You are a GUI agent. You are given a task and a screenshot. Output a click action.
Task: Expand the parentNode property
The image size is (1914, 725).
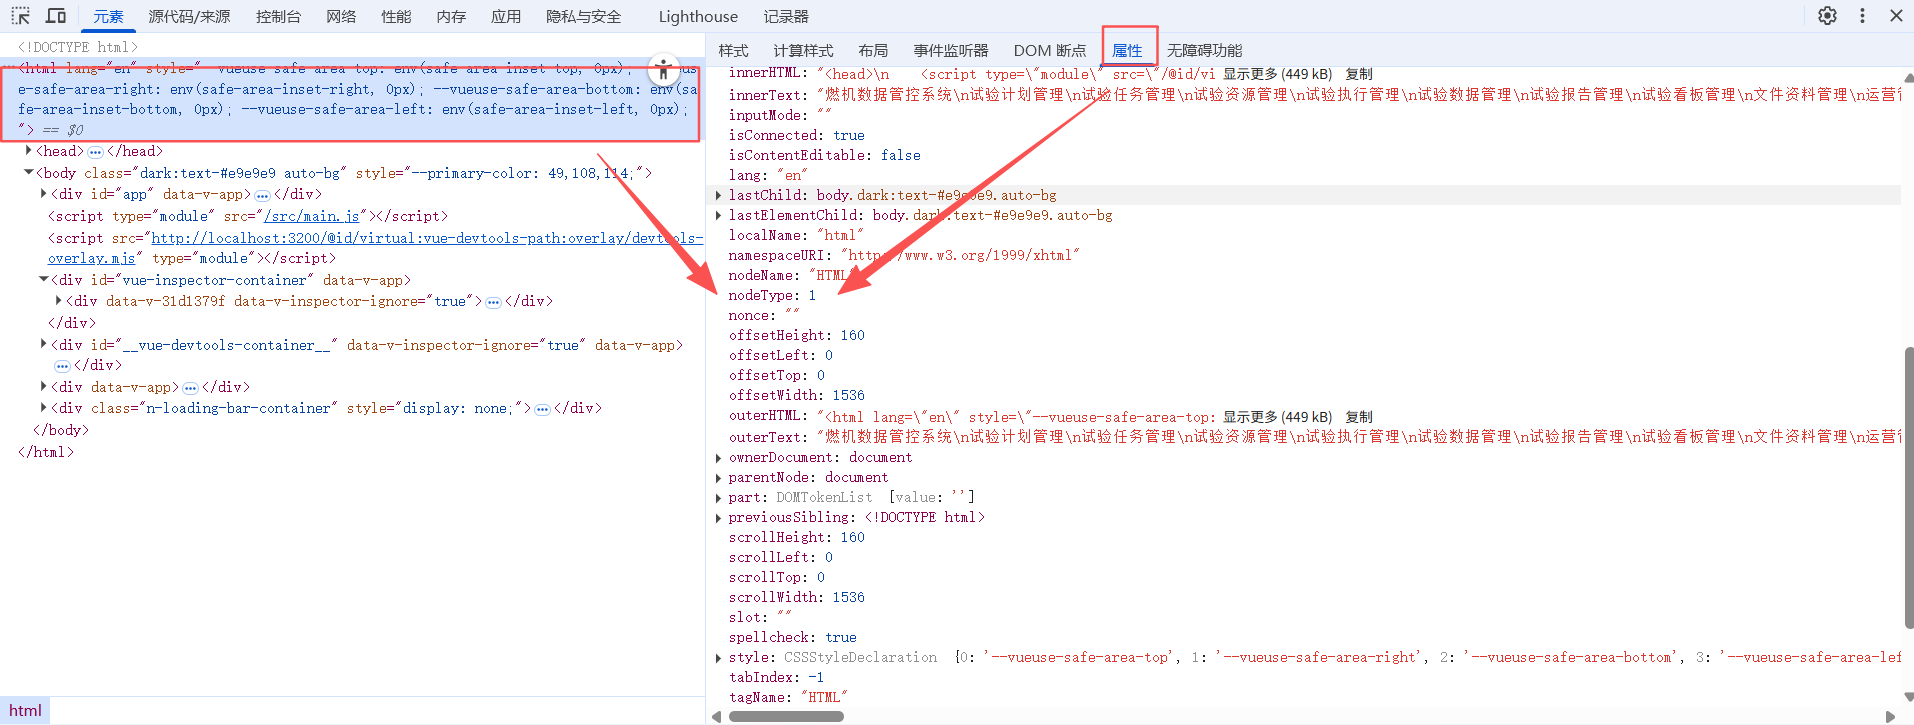click(x=719, y=477)
